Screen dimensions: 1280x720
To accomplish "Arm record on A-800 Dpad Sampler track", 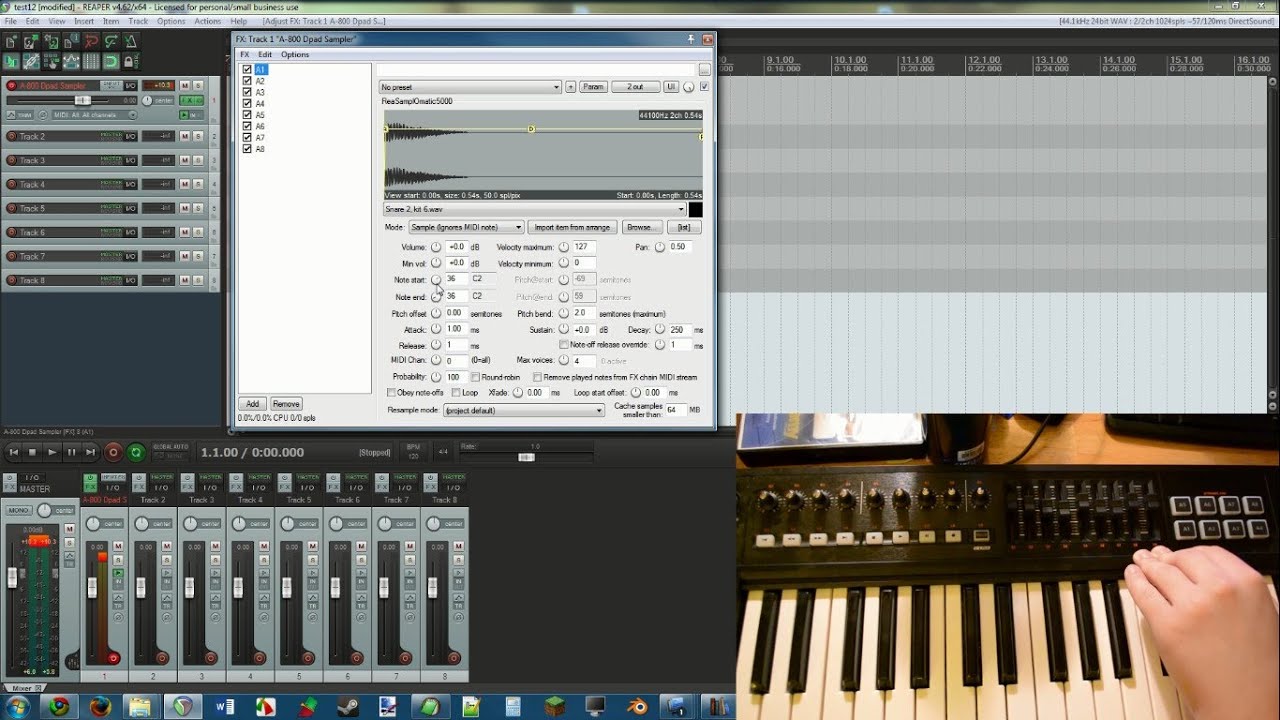I will click(12, 86).
